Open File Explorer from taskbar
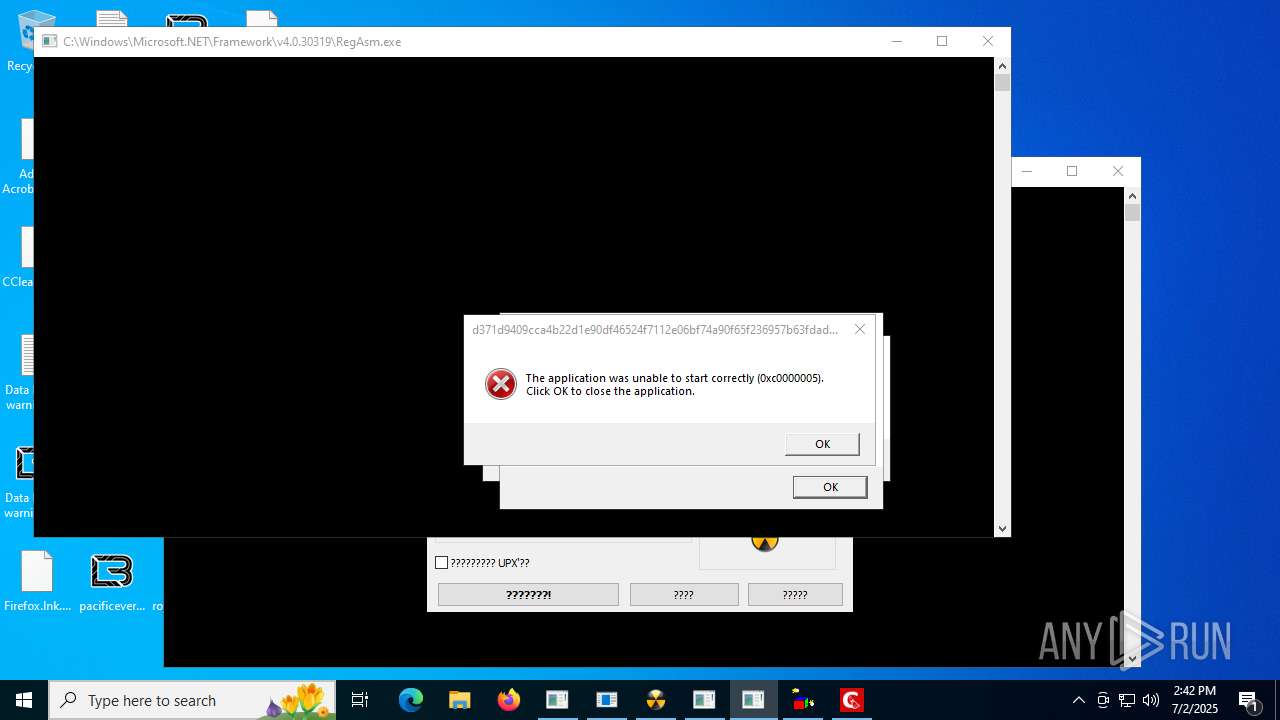1280x720 pixels. point(460,700)
